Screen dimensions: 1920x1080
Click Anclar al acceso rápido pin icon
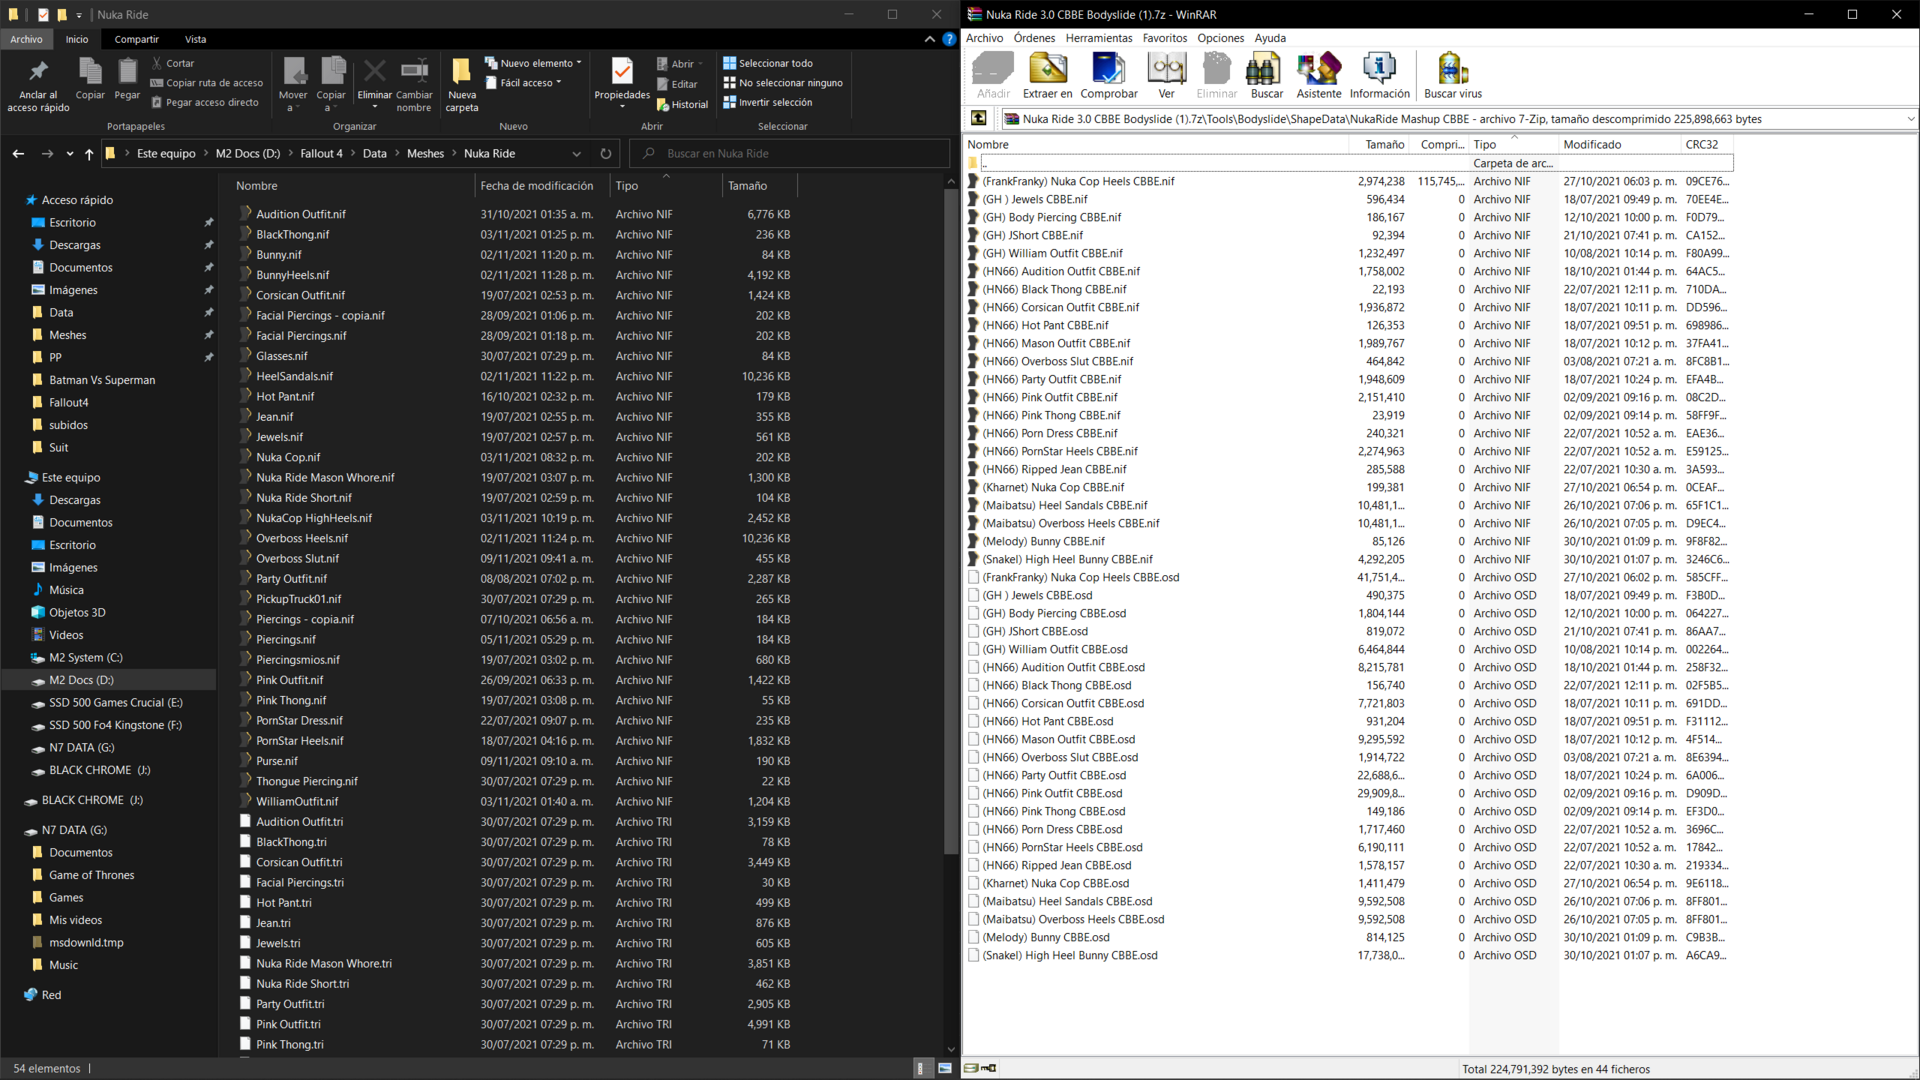[38, 71]
